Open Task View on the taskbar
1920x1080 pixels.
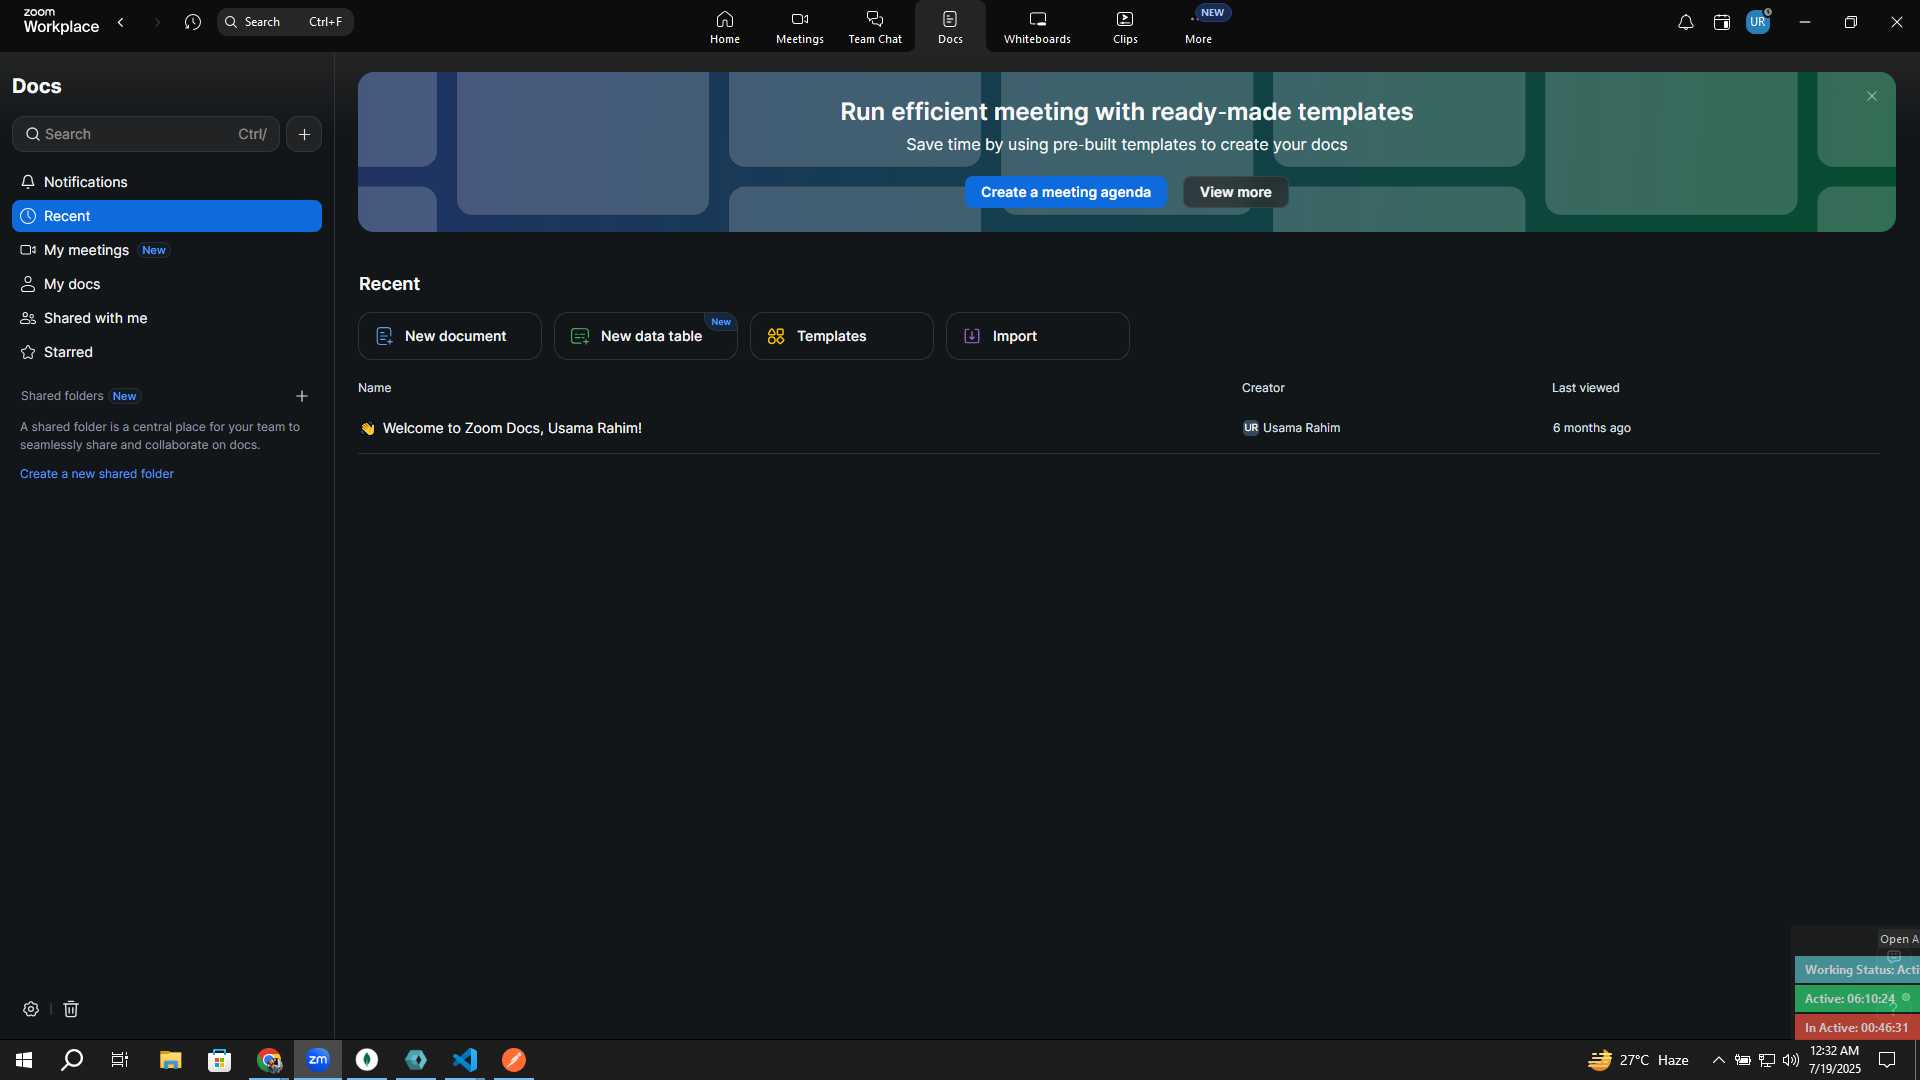(120, 1060)
